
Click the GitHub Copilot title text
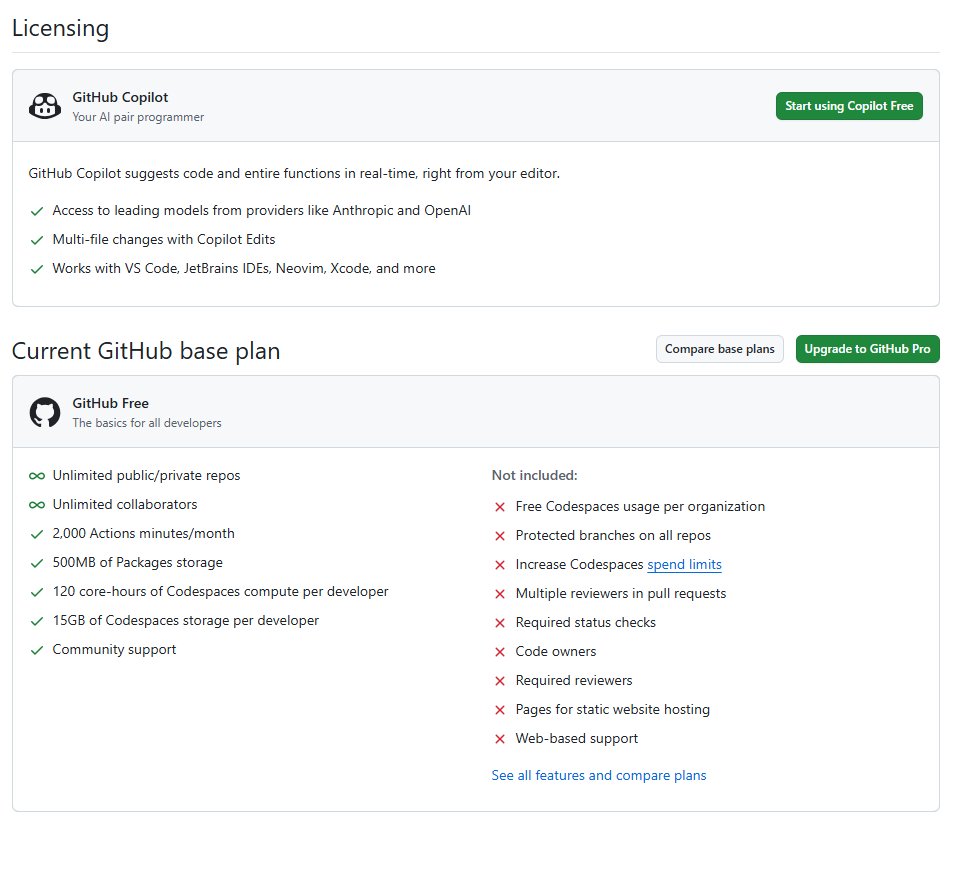tap(120, 97)
